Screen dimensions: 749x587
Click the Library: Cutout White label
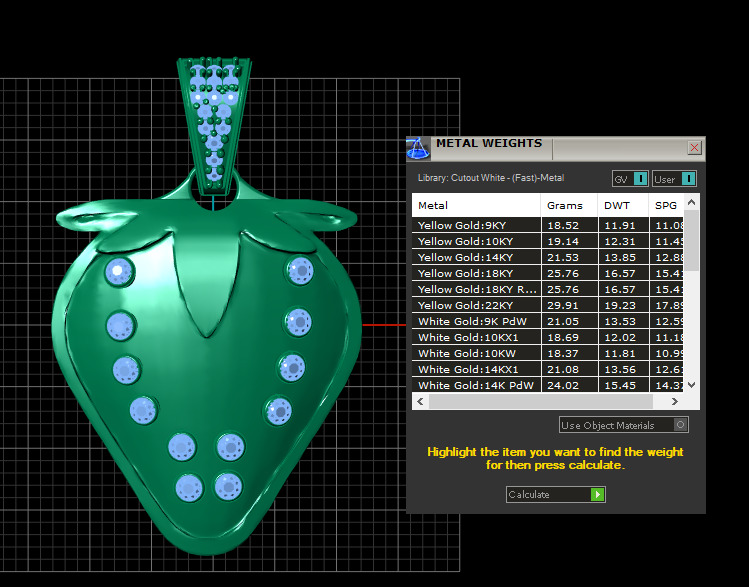[x=491, y=178]
